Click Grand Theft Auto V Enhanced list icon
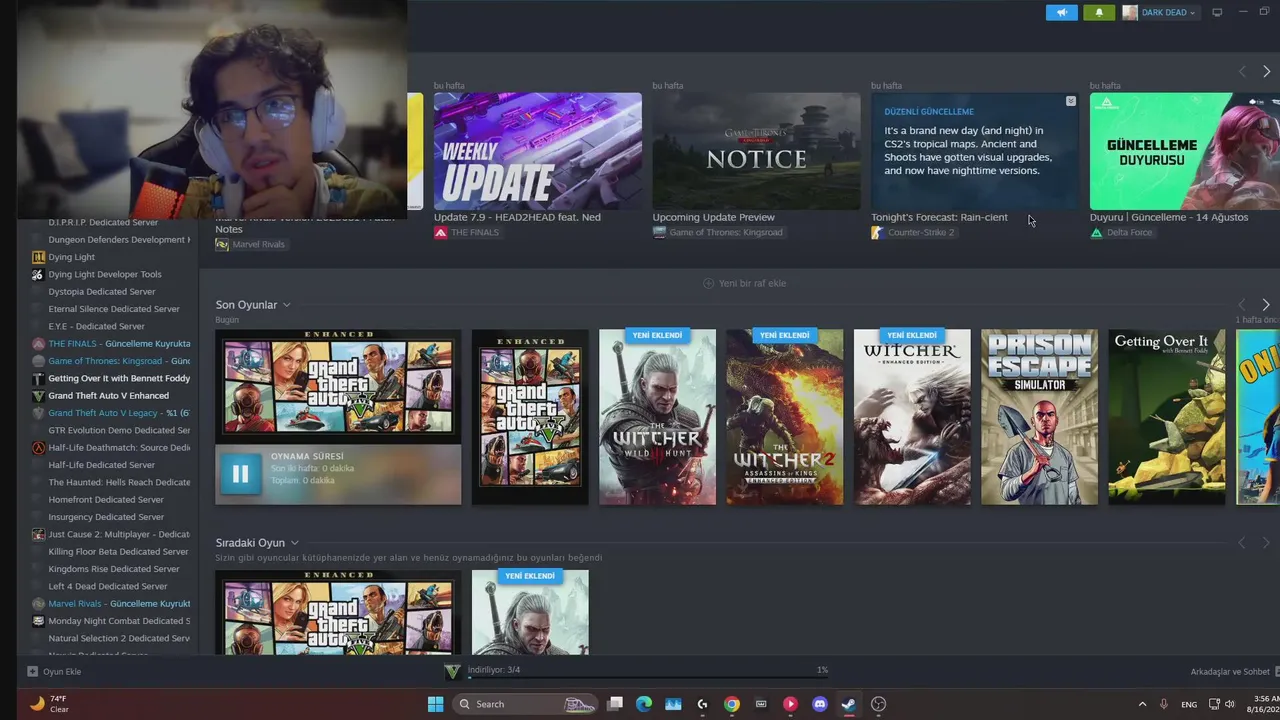Image resolution: width=1280 pixels, height=720 pixels. [x=38, y=396]
